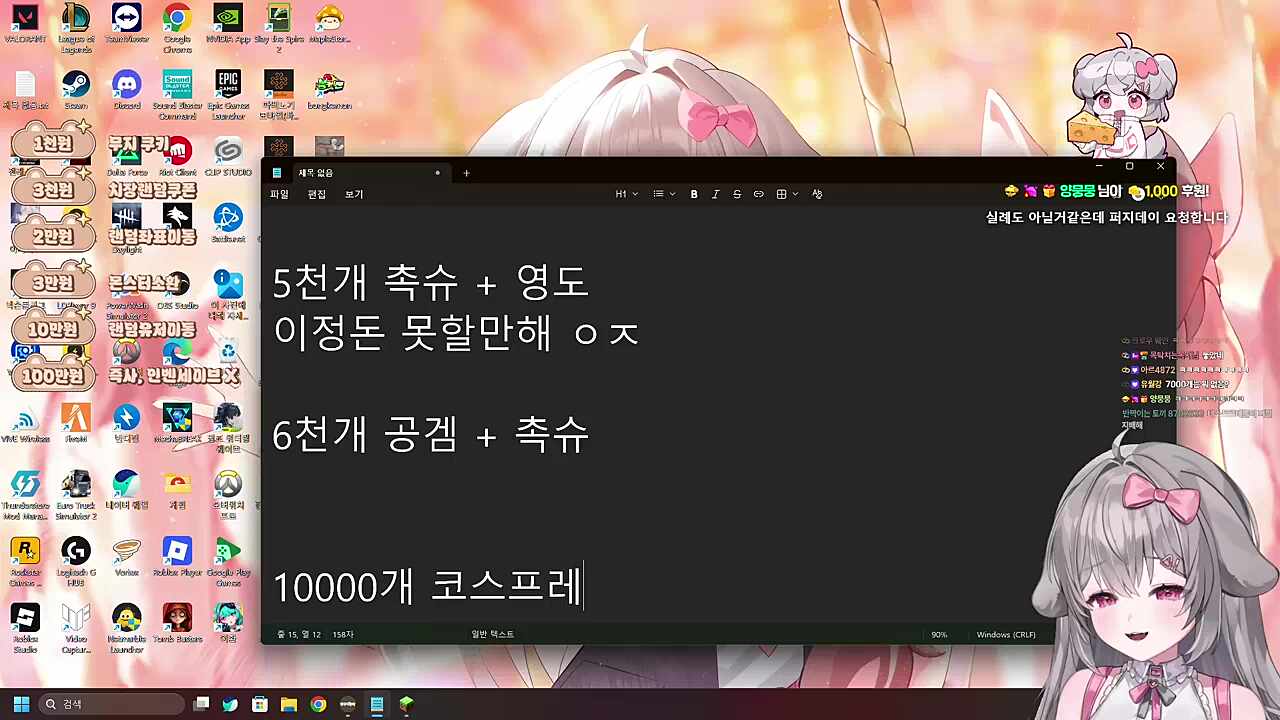
Task: Open Google Chrome desktop shortcut
Action: point(177,27)
